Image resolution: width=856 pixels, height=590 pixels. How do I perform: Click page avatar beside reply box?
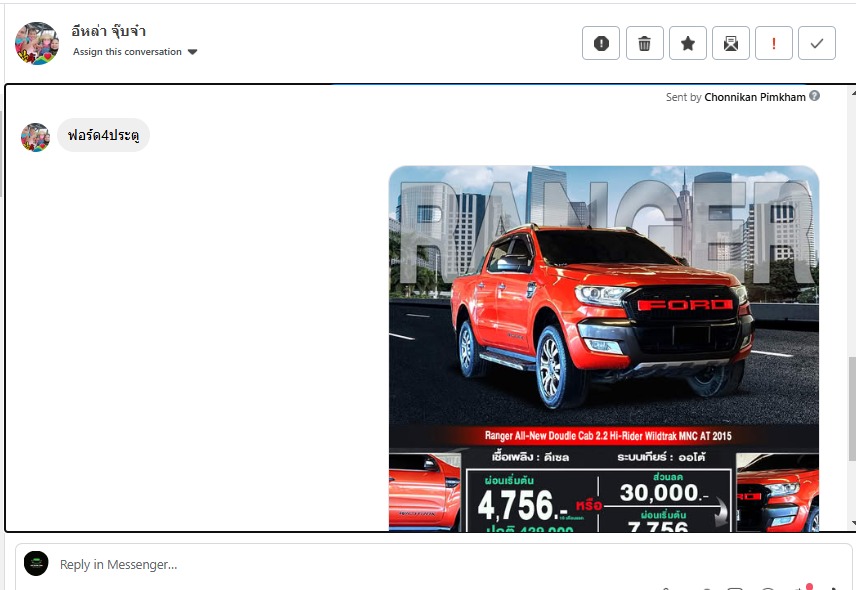click(x=36, y=563)
